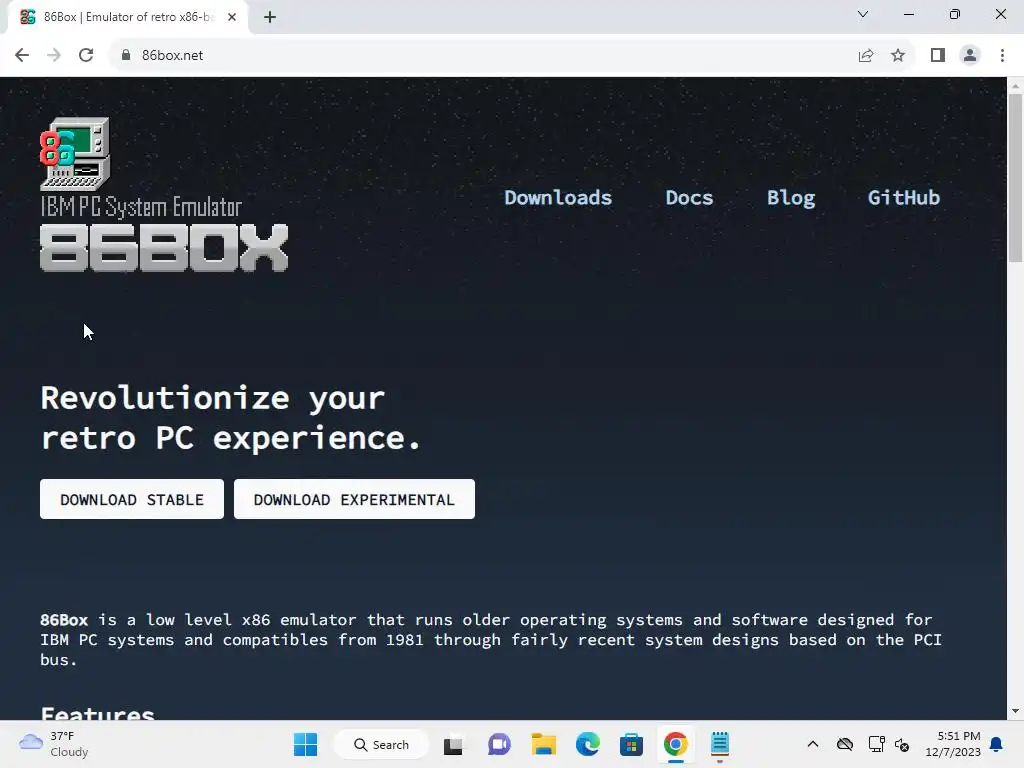1024x768 pixels.
Task: Click the OneDrive cloud tray icon
Action: pyautogui.click(x=845, y=744)
